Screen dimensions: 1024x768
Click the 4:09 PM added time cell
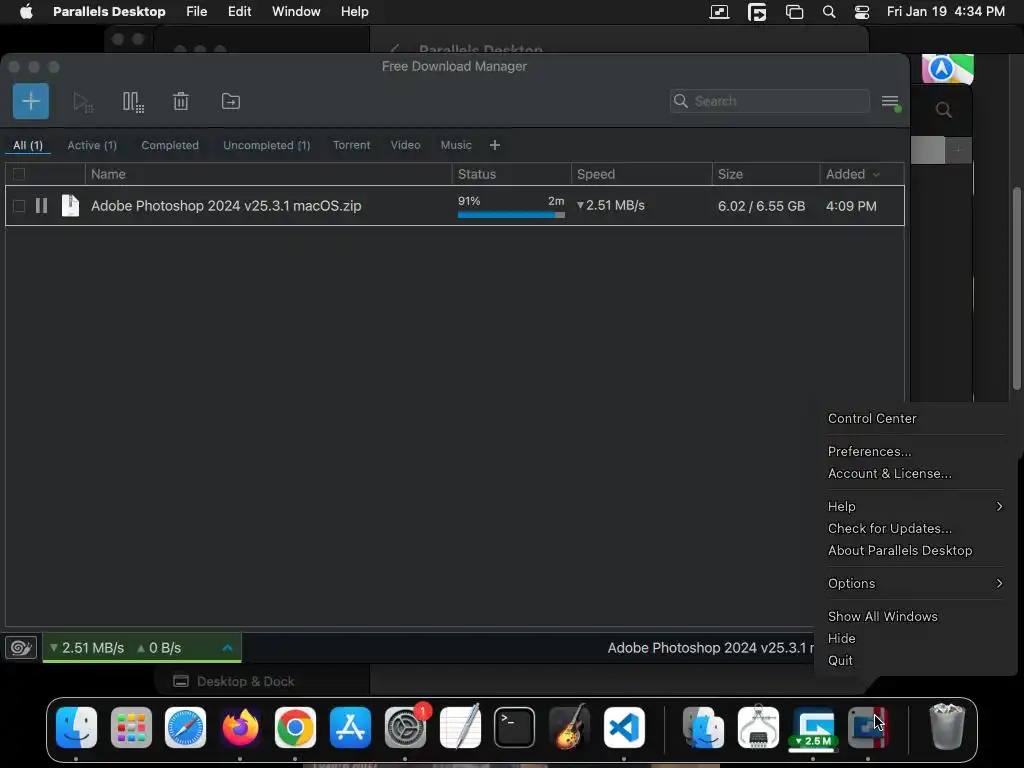click(851, 206)
